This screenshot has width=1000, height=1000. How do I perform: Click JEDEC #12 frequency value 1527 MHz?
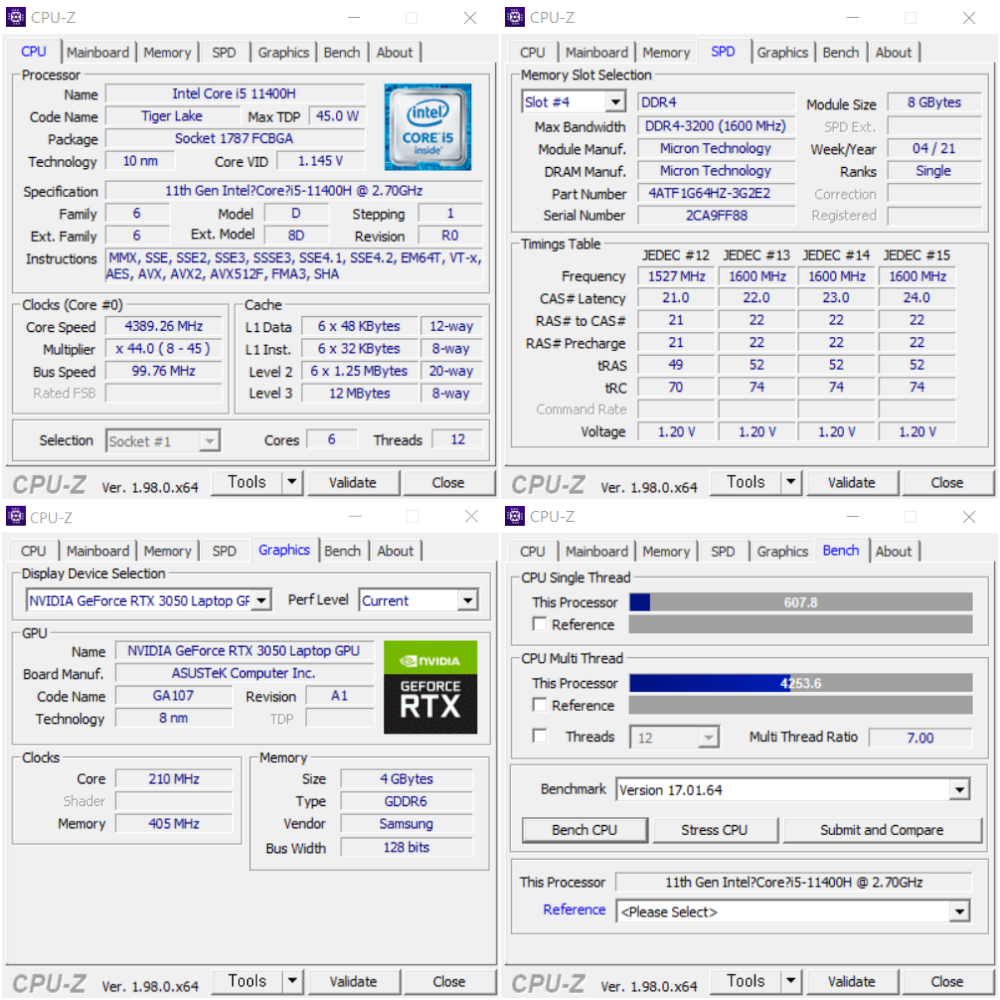[x=676, y=276]
